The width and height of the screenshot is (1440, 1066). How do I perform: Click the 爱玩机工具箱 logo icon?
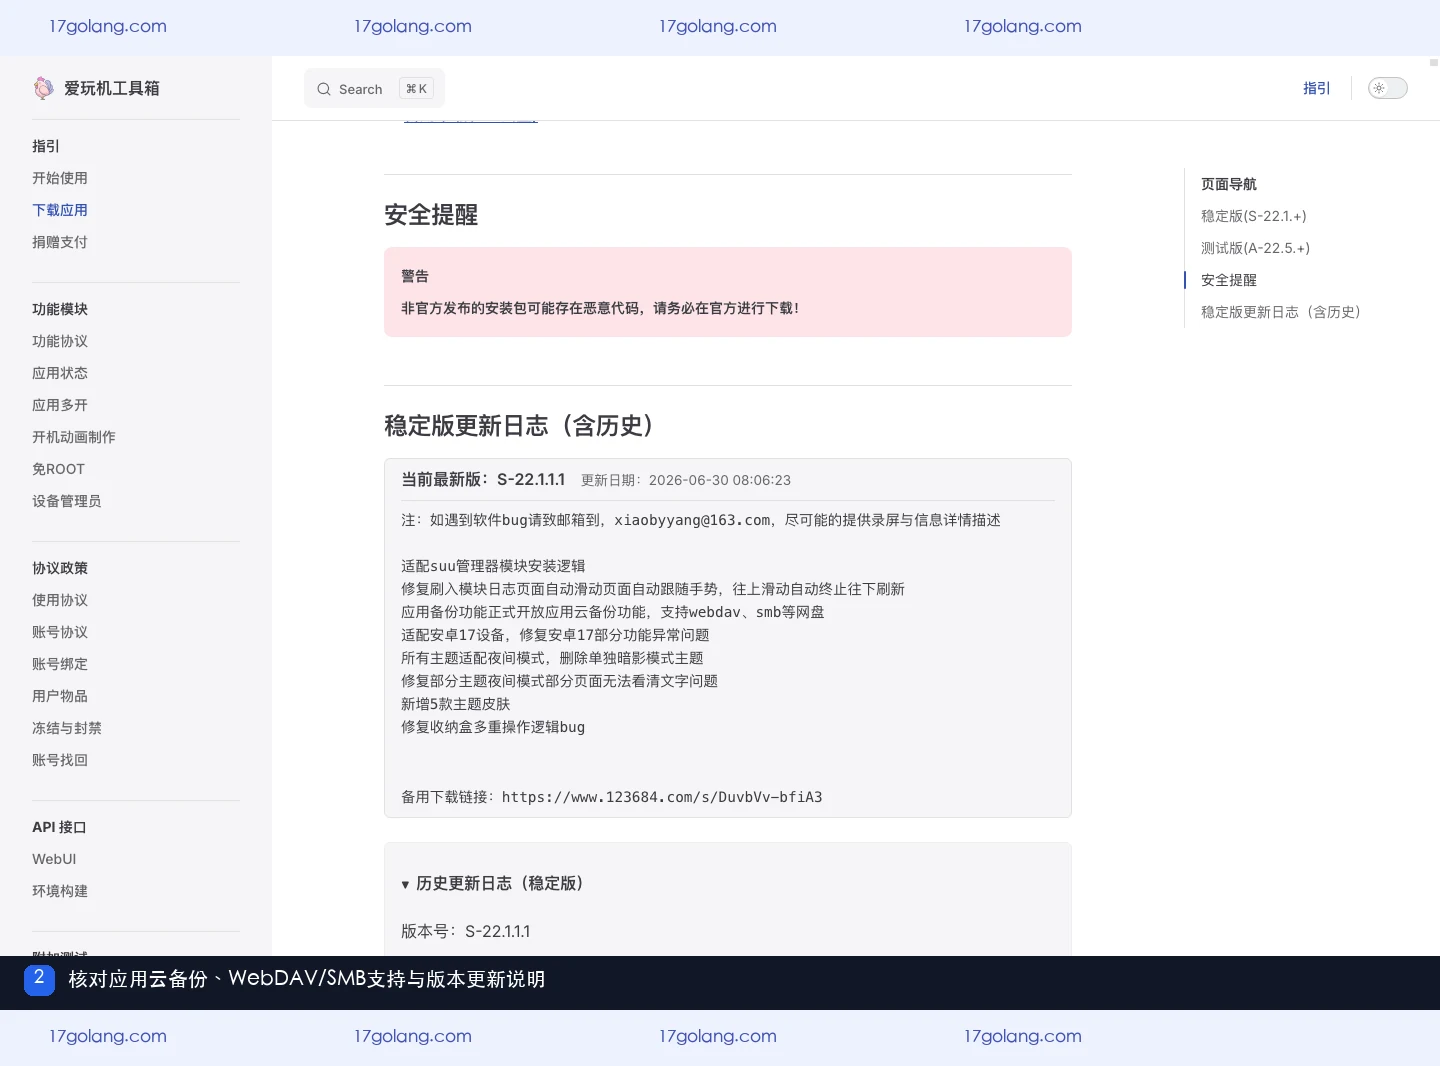[43, 88]
